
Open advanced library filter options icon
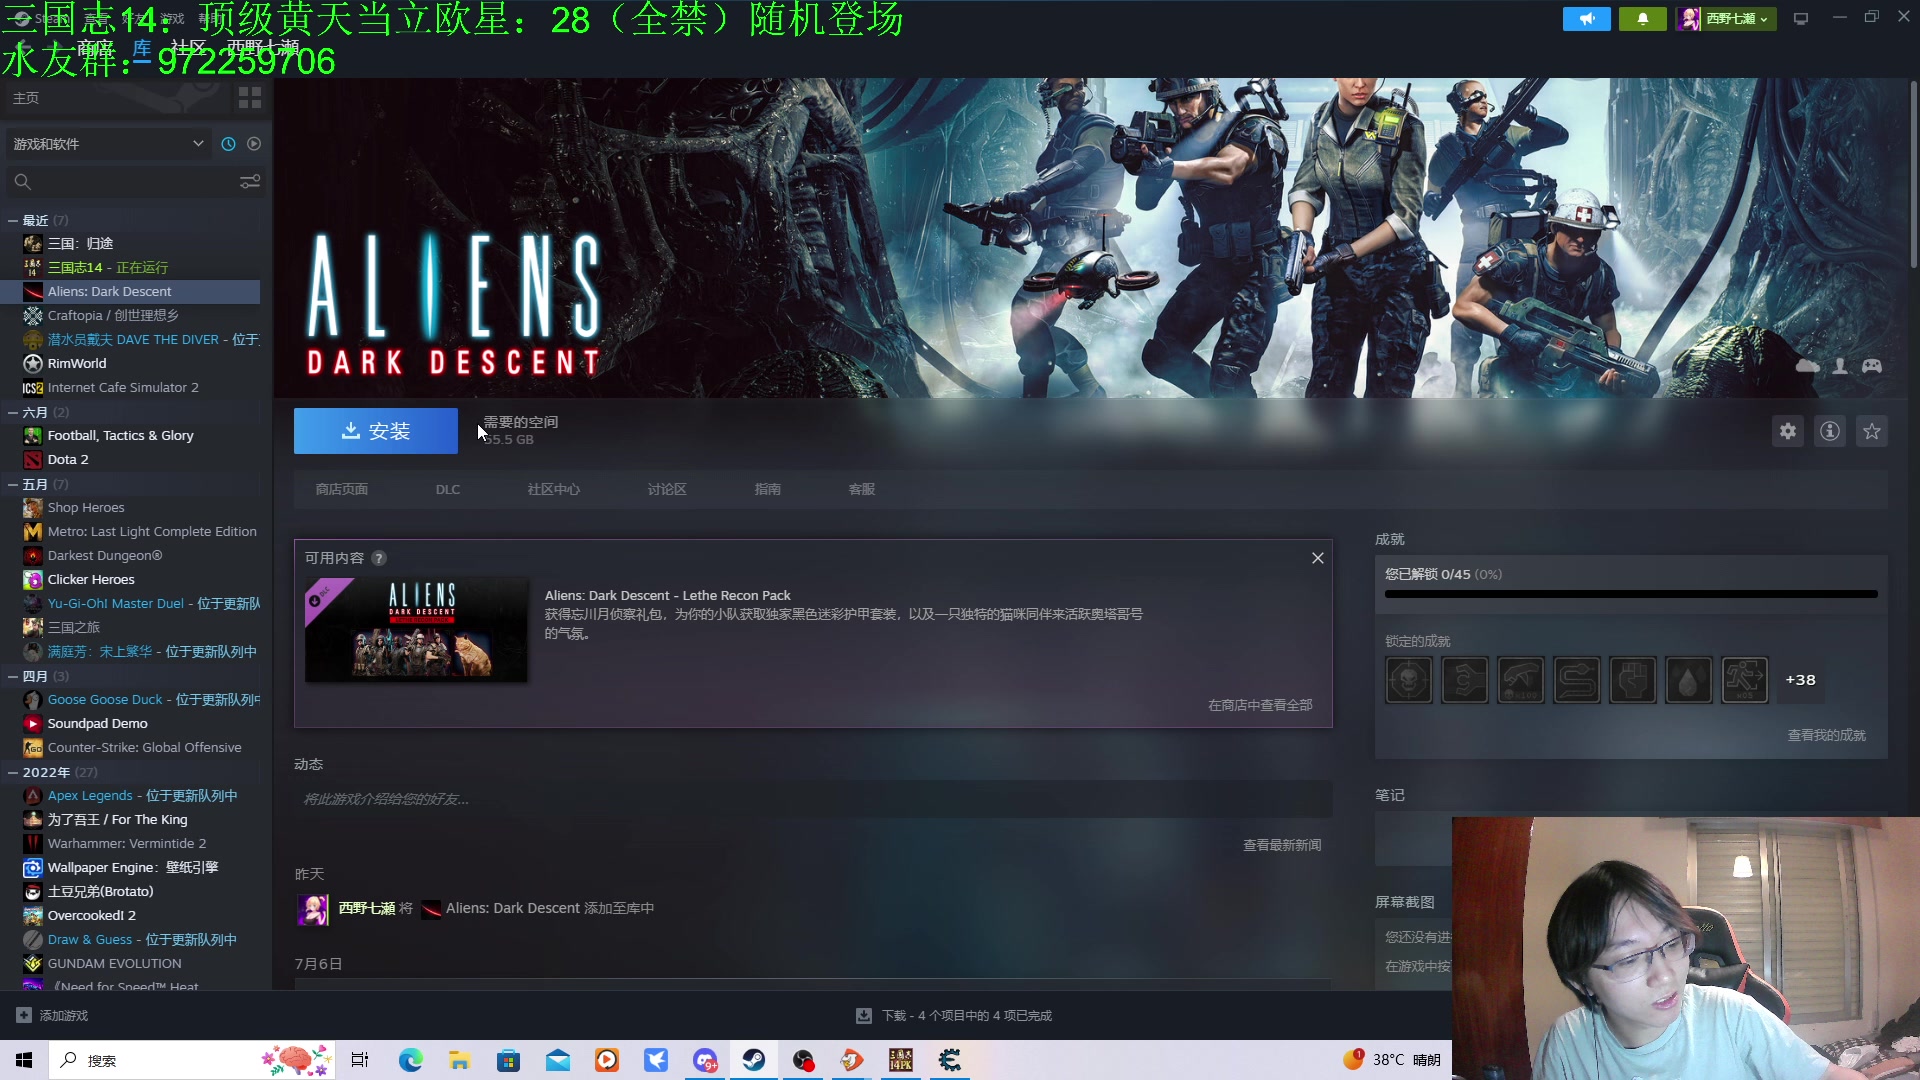(x=250, y=182)
